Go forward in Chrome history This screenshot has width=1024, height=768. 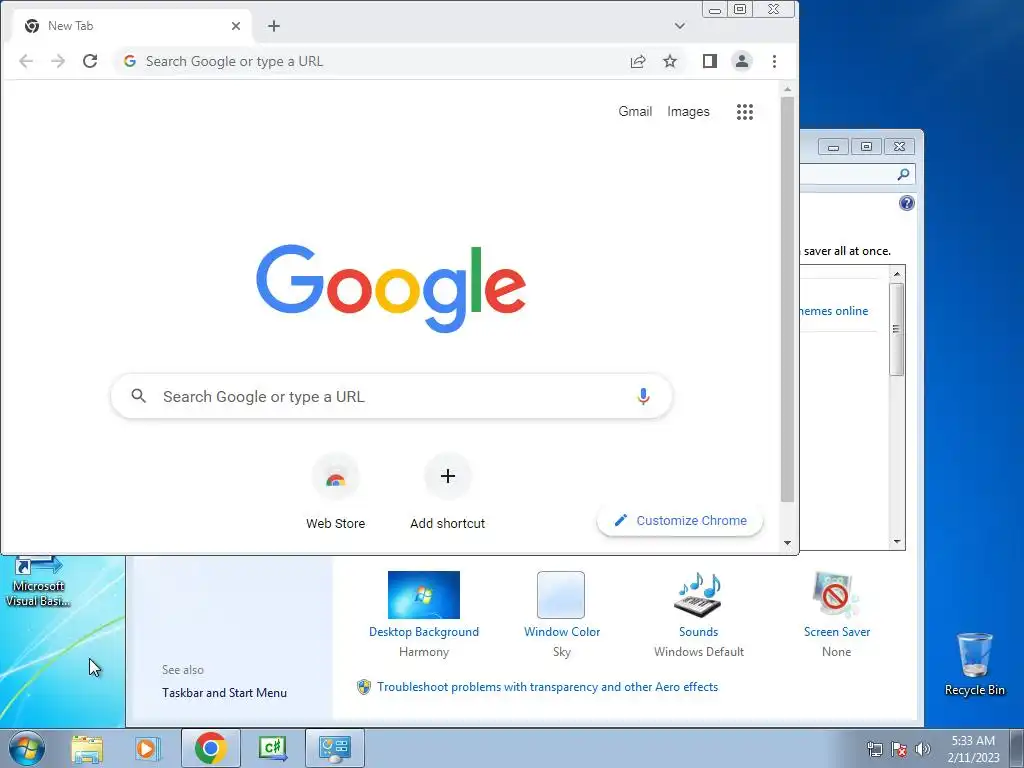coord(58,61)
